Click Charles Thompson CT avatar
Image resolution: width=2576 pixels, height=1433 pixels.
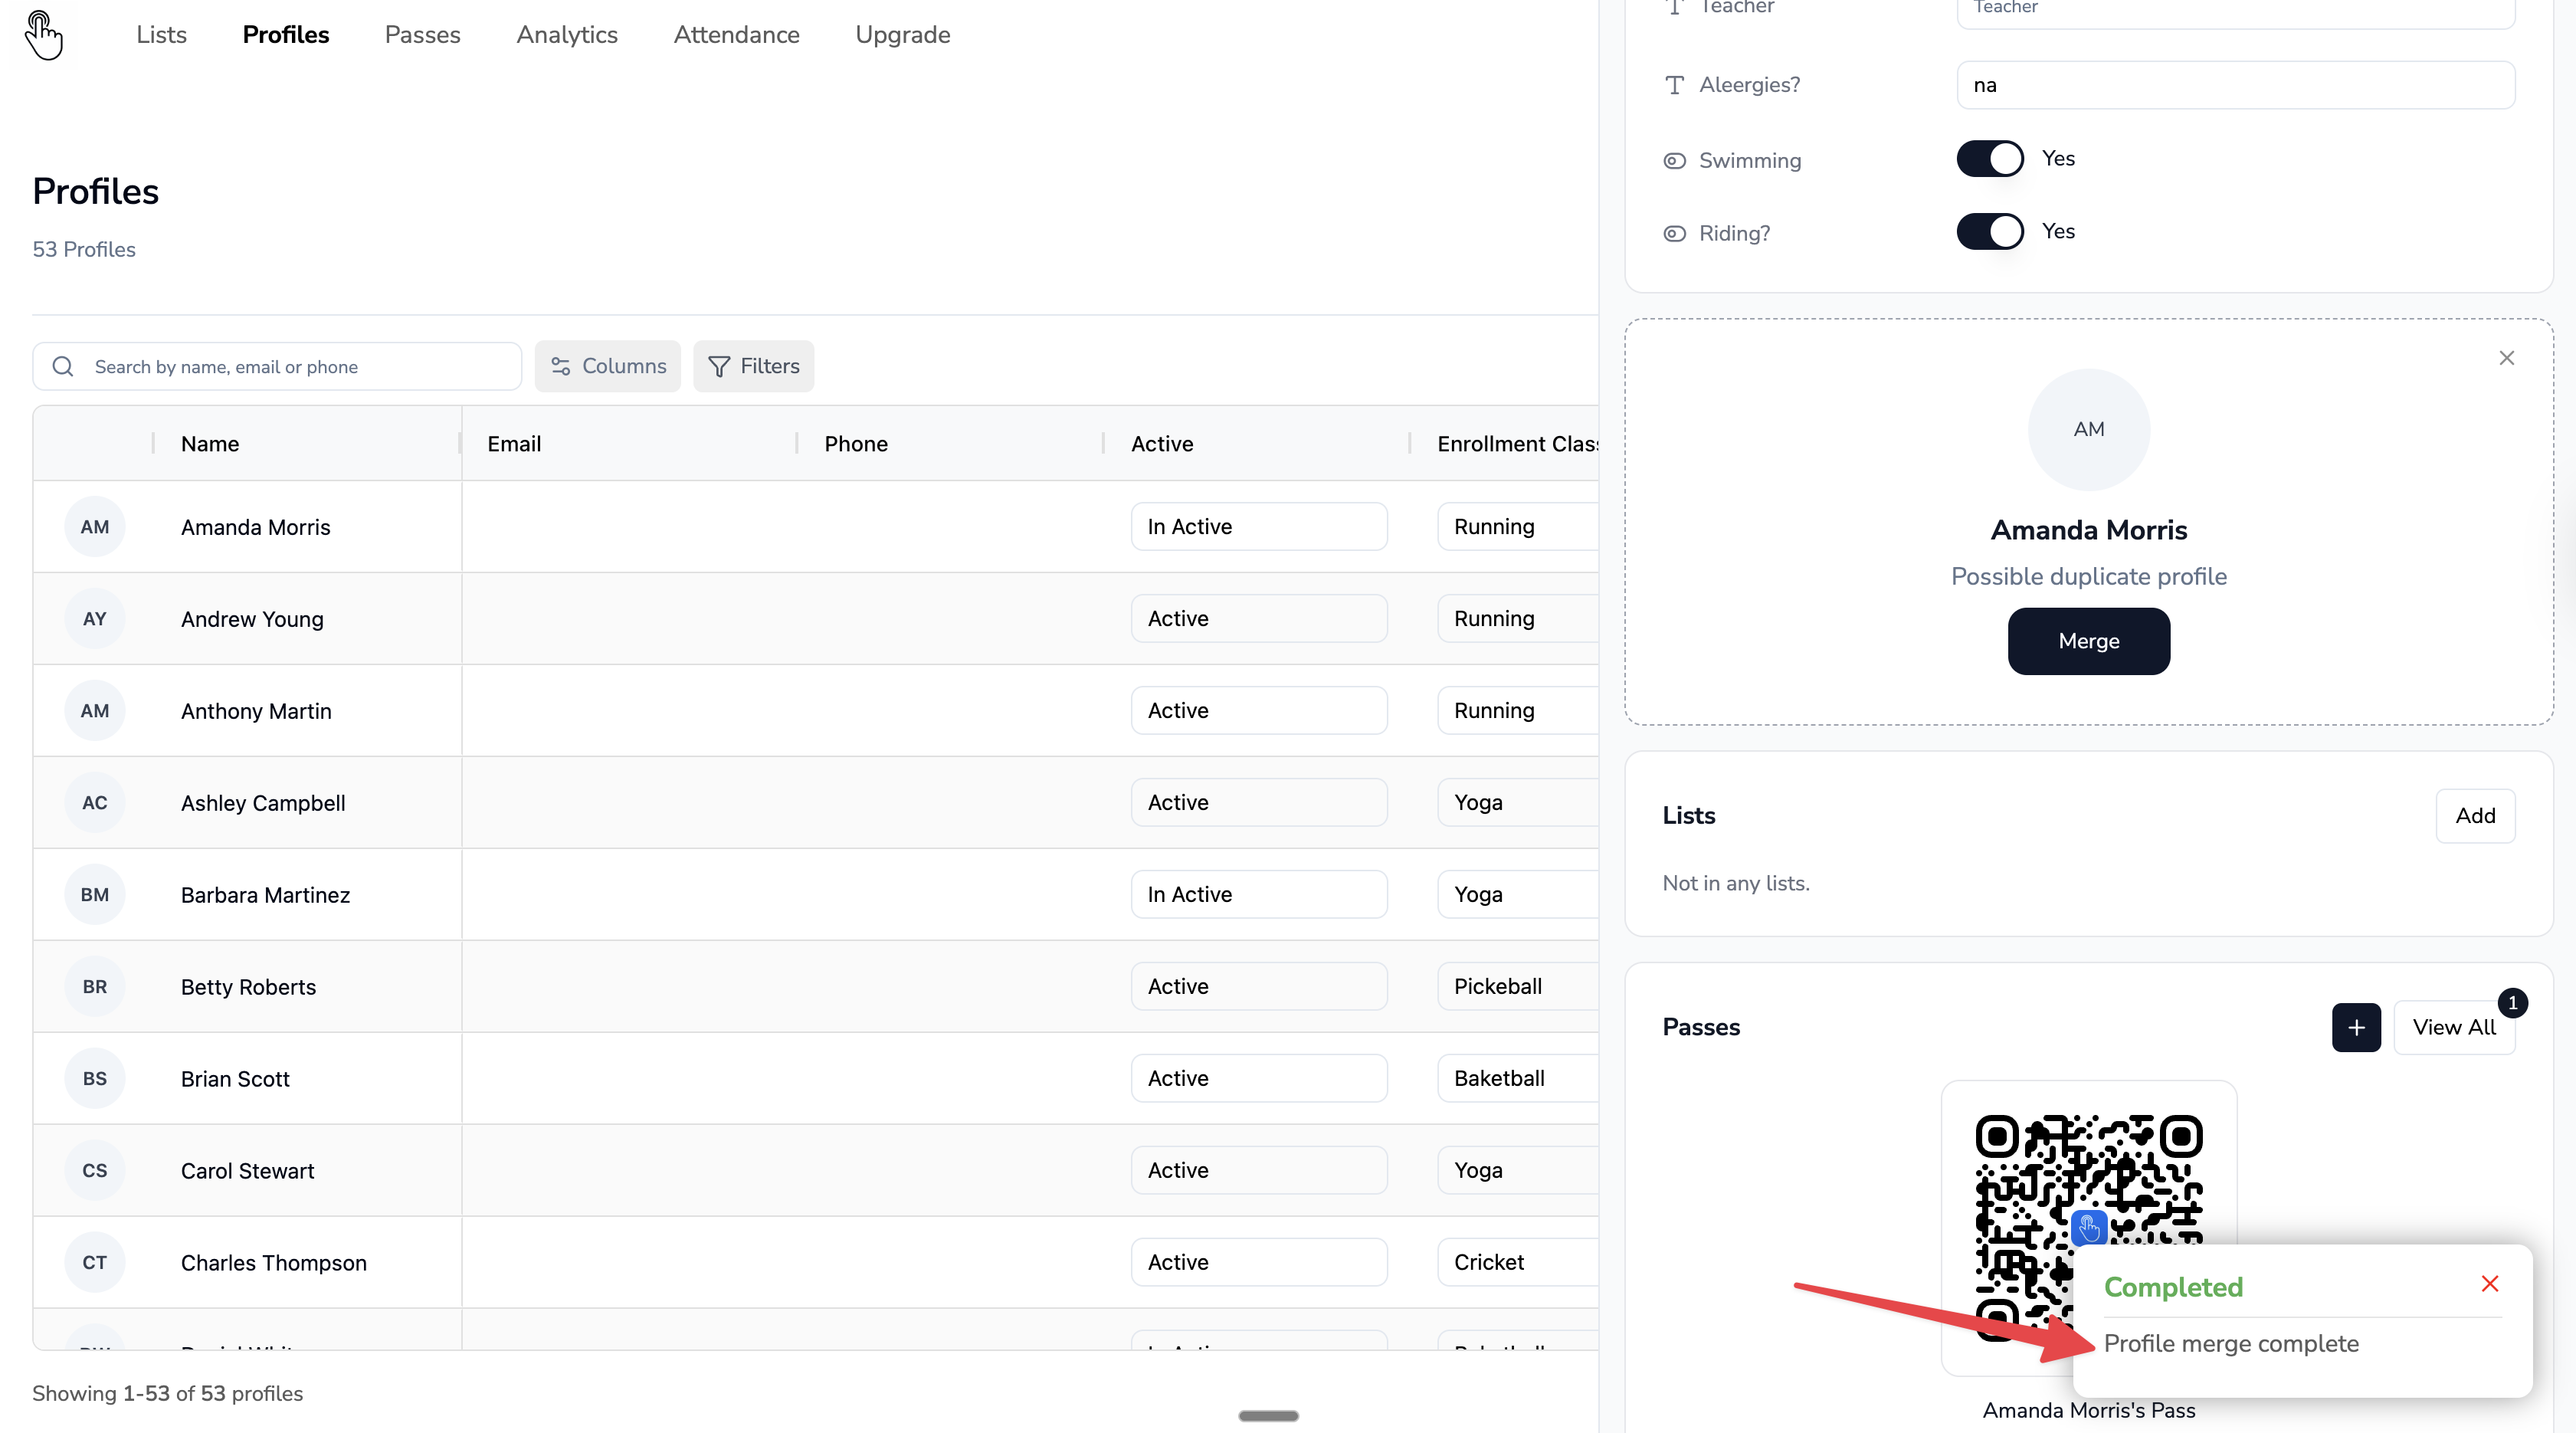[95, 1263]
